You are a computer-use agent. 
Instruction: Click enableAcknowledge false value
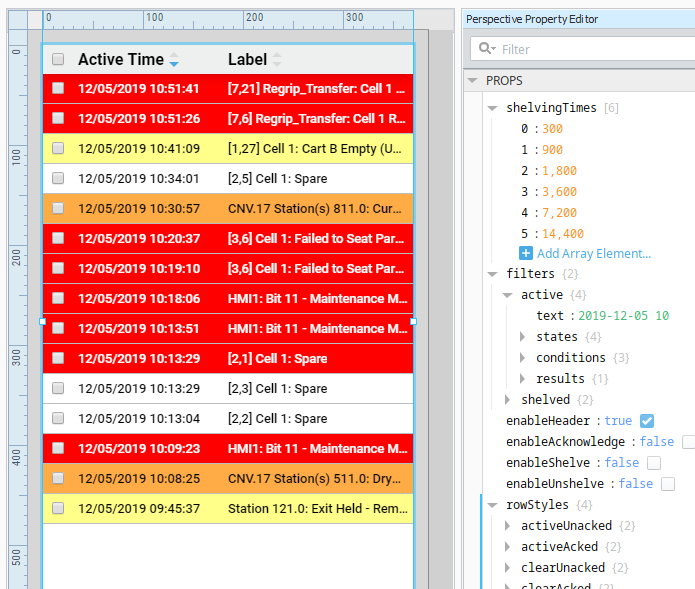656,441
